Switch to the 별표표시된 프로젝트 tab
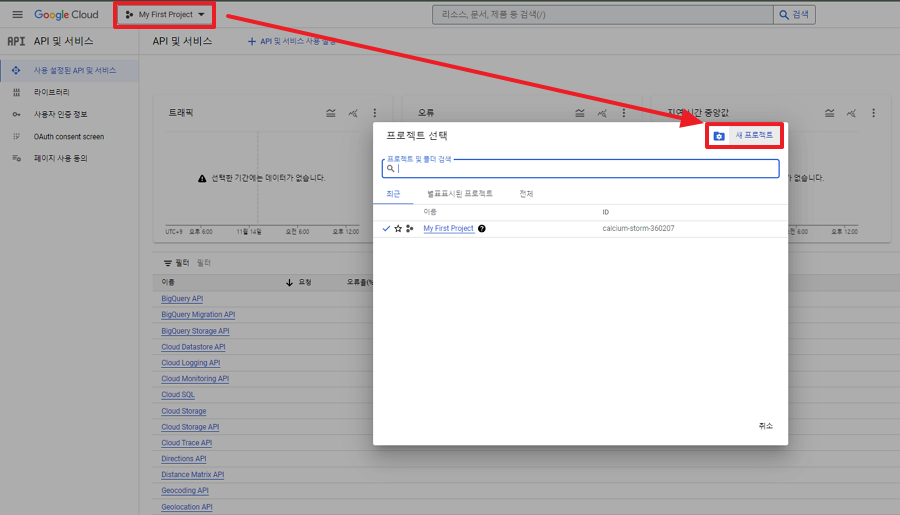900x515 pixels. pos(460,194)
